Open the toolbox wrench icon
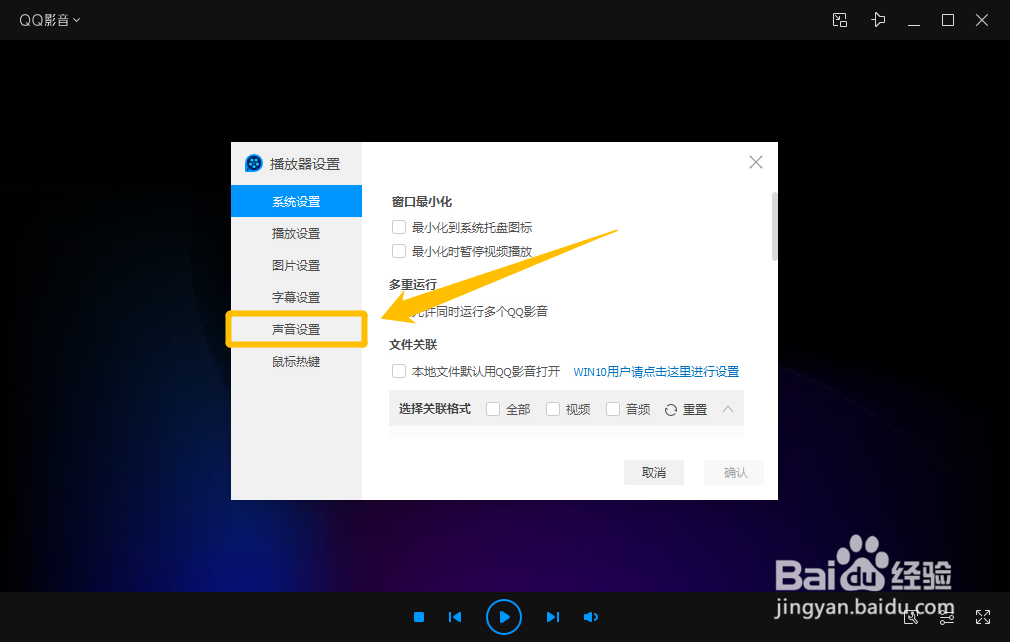This screenshot has width=1010, height=642. pos(911,618)
